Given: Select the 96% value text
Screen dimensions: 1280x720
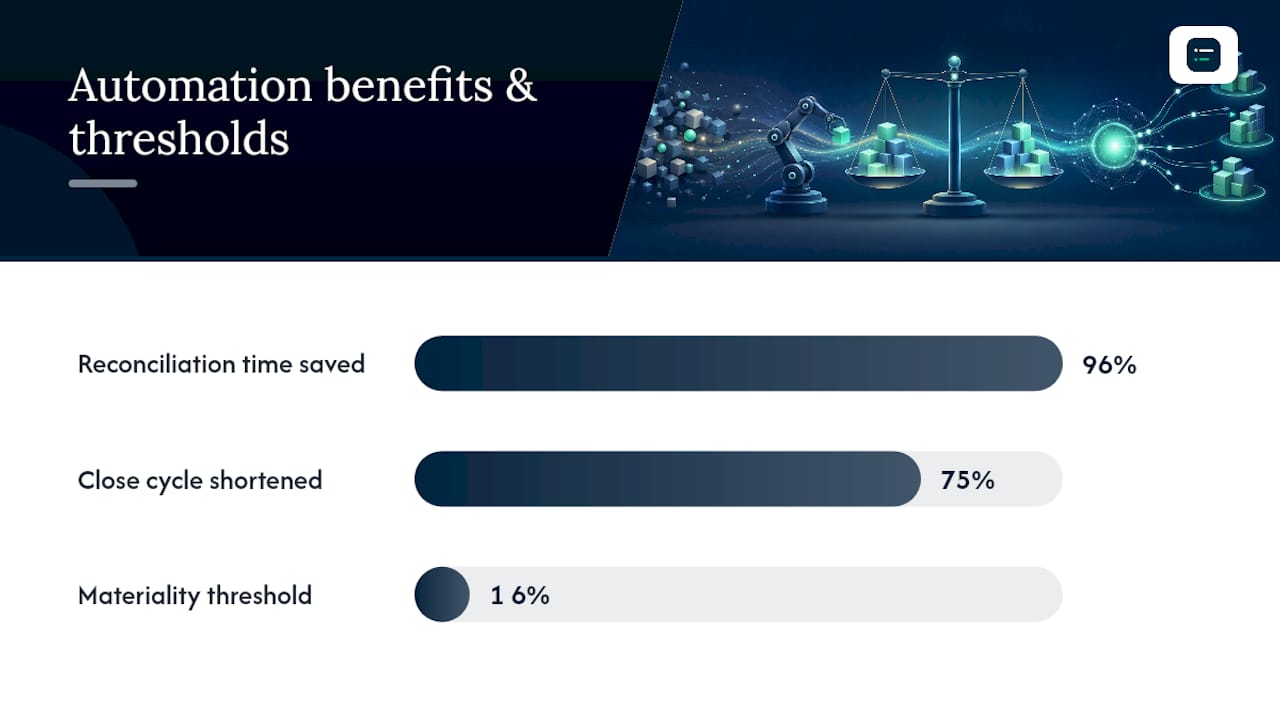Looking at the screenshot, I should pyautogui.click(x=1110, y=365).
